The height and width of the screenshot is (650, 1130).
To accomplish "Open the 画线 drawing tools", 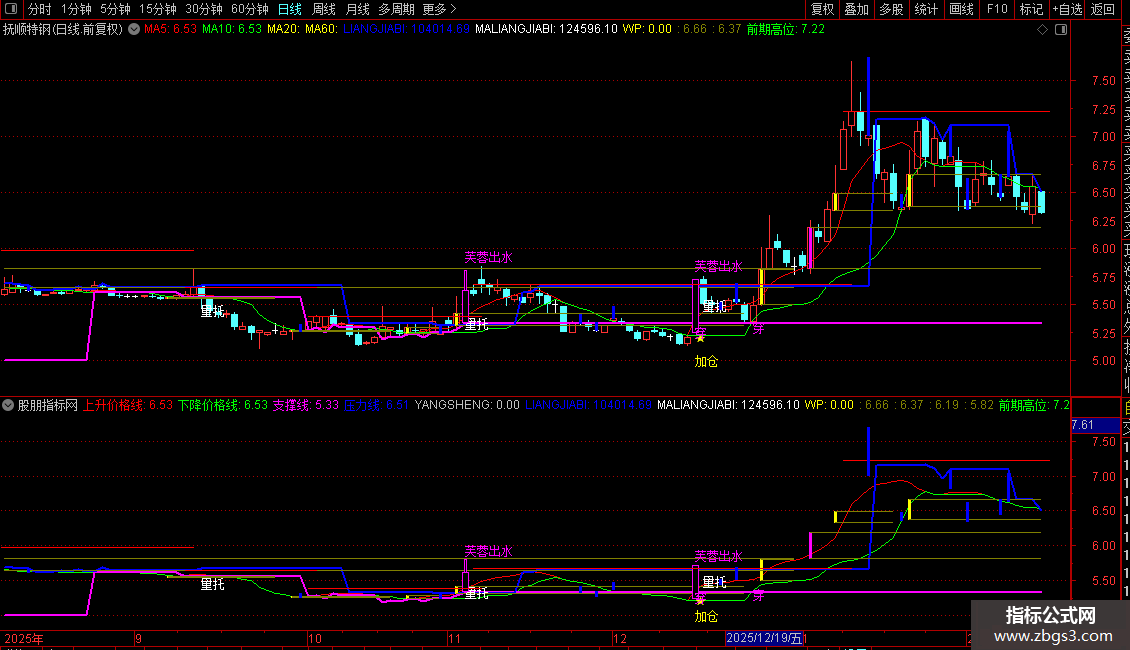I will click(961, 9).
